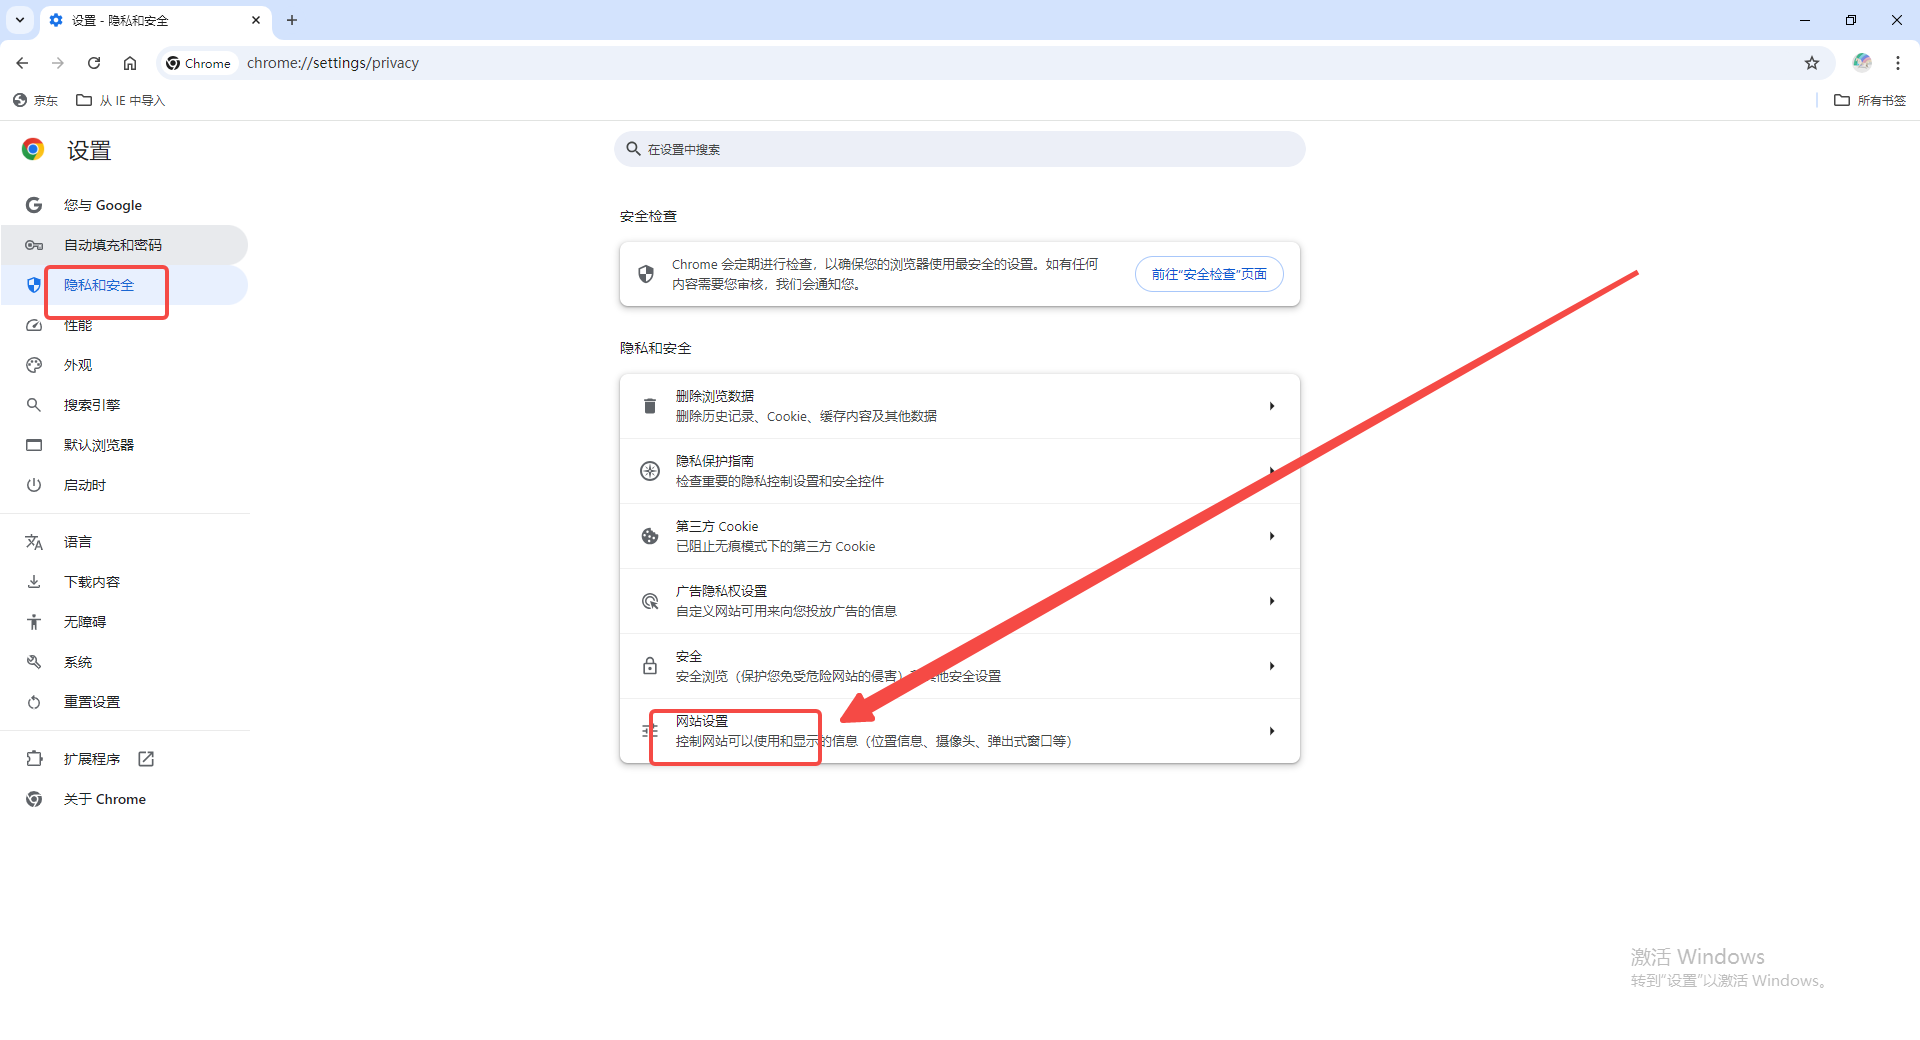The height and width of the screenshot is (1040, 1920).
Task: Open the 从 IE 中导入 bookmark folder
Action: click(x=121, y=100)
